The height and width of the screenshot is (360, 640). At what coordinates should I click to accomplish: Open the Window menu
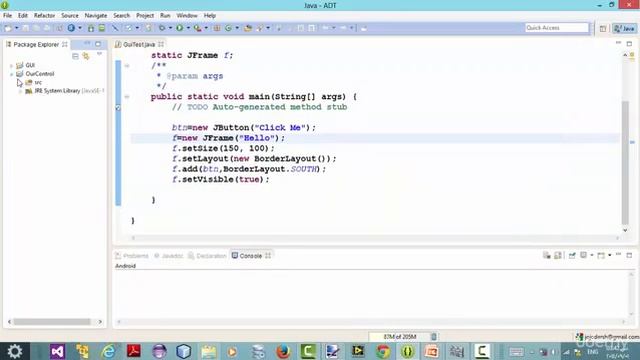click(187, 16)
